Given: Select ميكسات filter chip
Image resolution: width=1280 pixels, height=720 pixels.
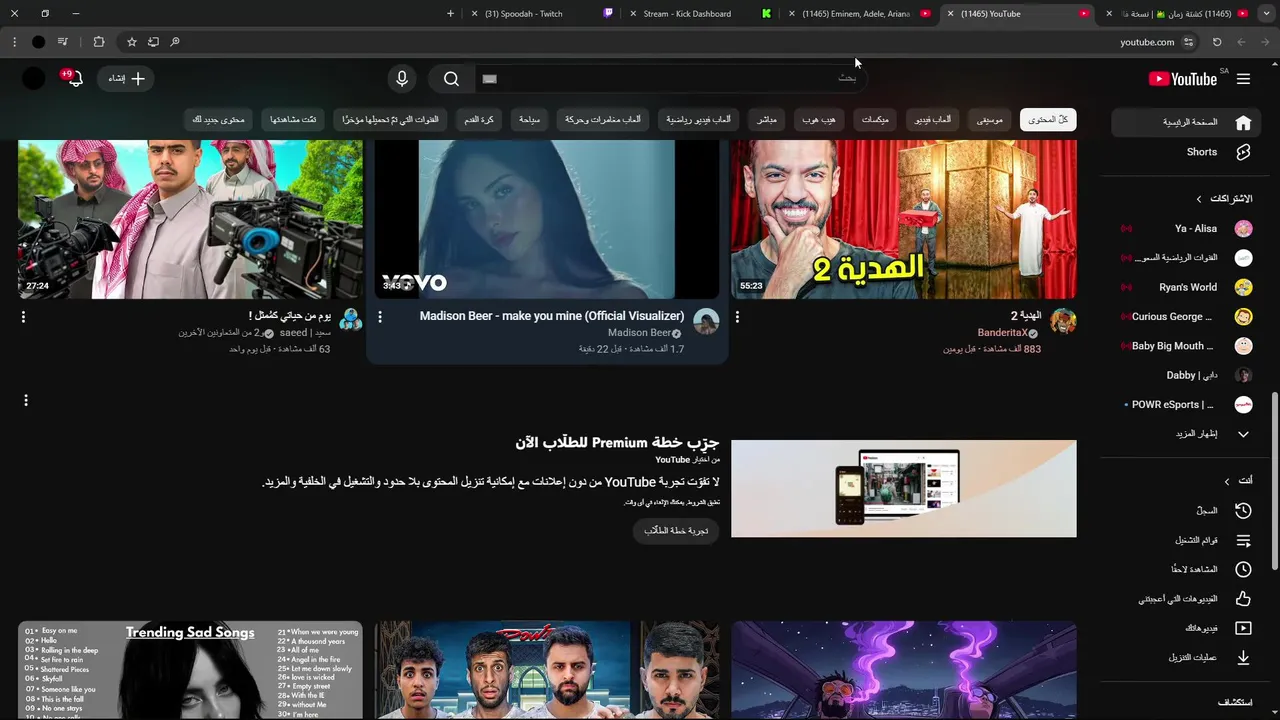Looking at the screenshot, I should (x=875, y=120).
